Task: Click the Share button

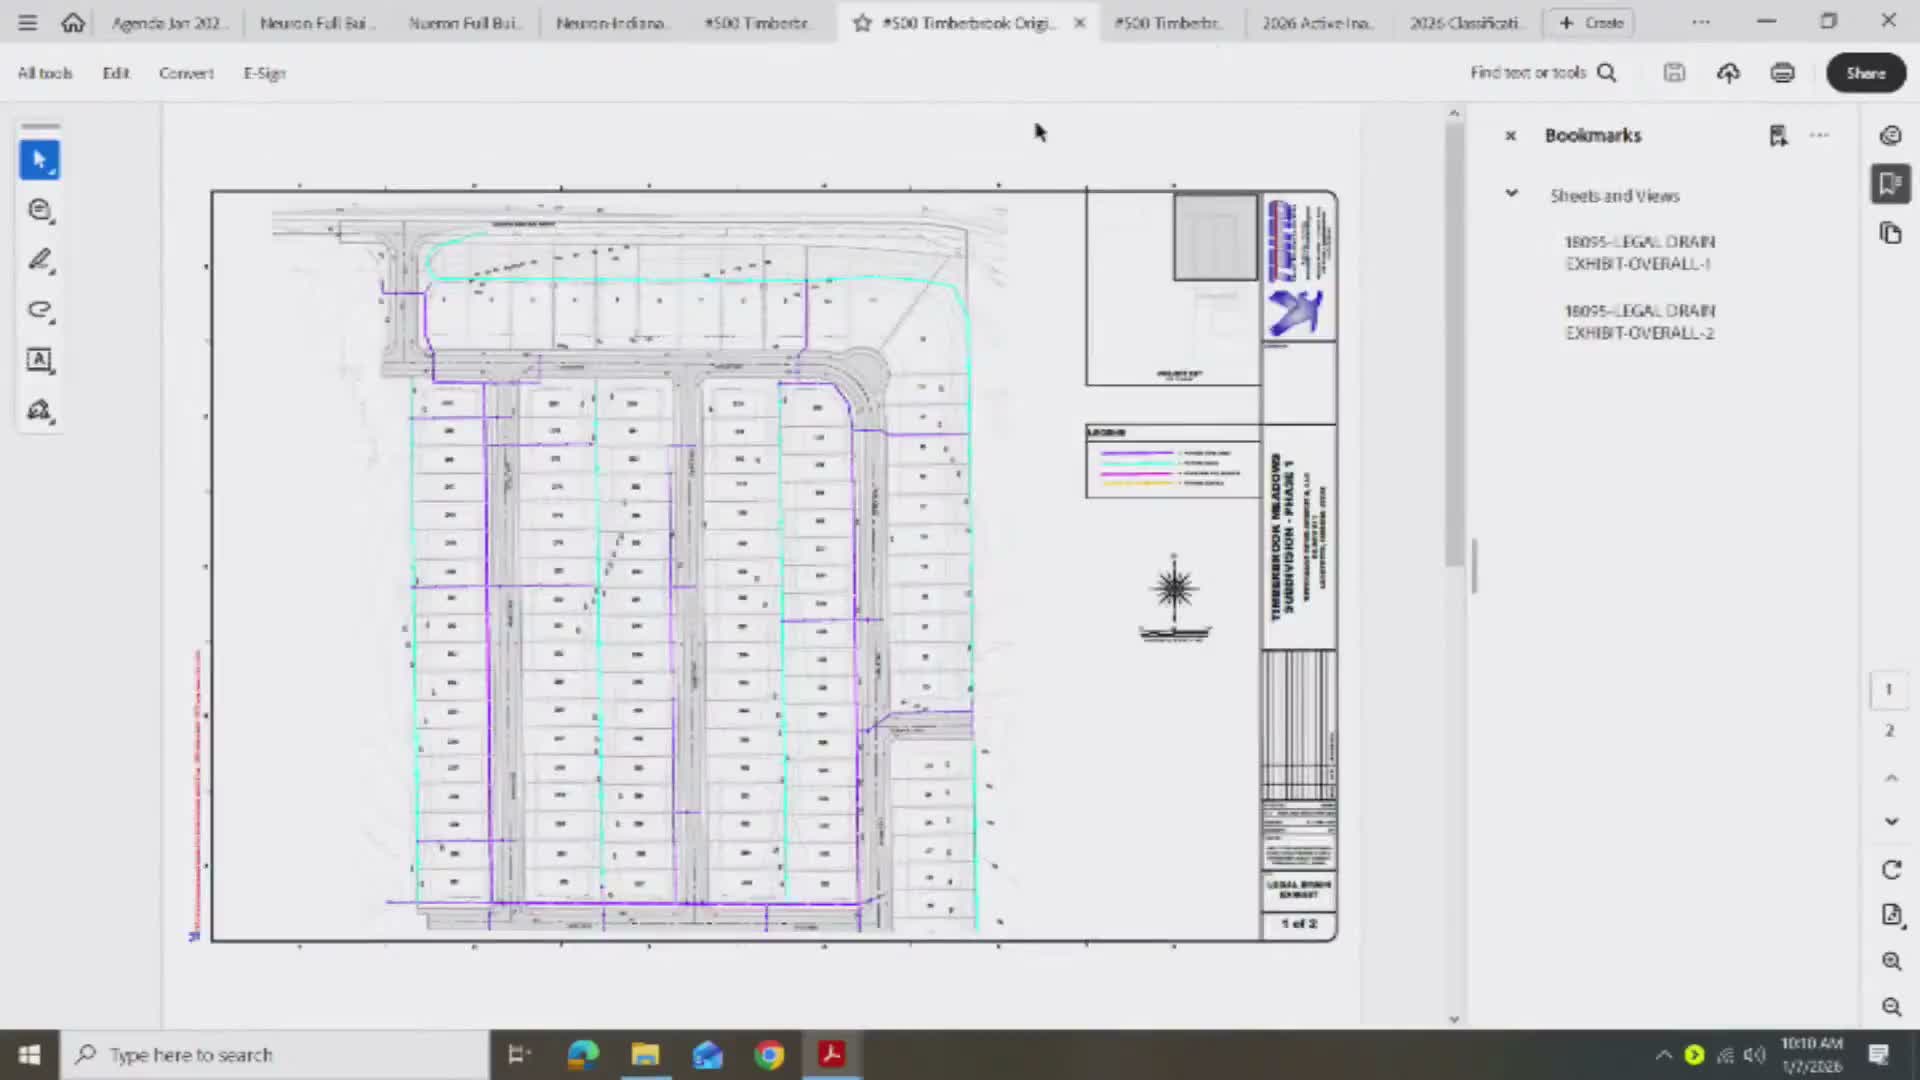Action: tap(1865, 73)
